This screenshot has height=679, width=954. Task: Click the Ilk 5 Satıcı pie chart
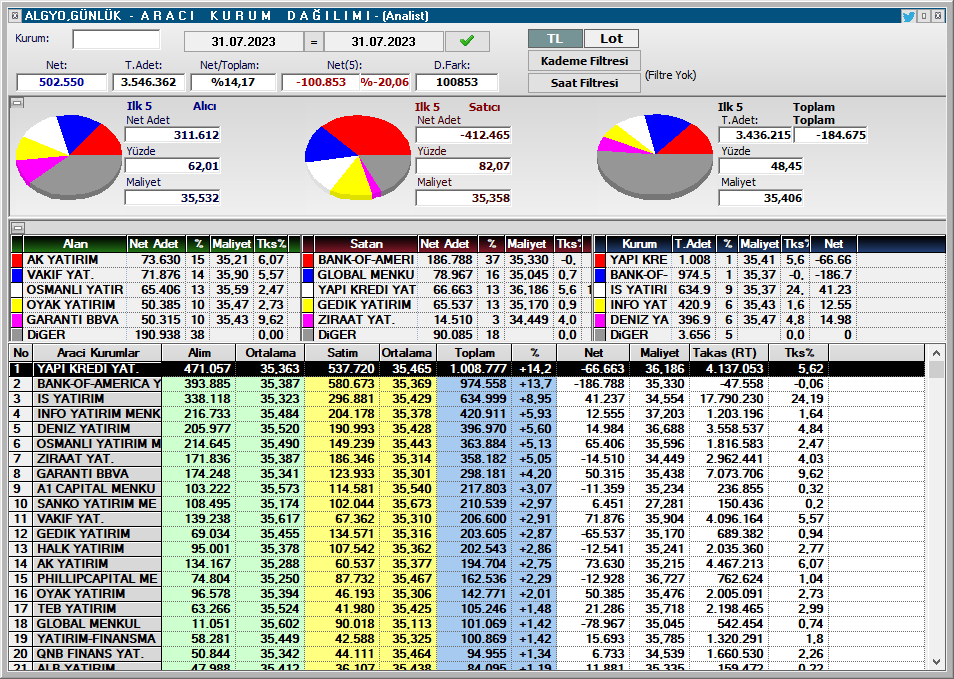coord(358,157)
